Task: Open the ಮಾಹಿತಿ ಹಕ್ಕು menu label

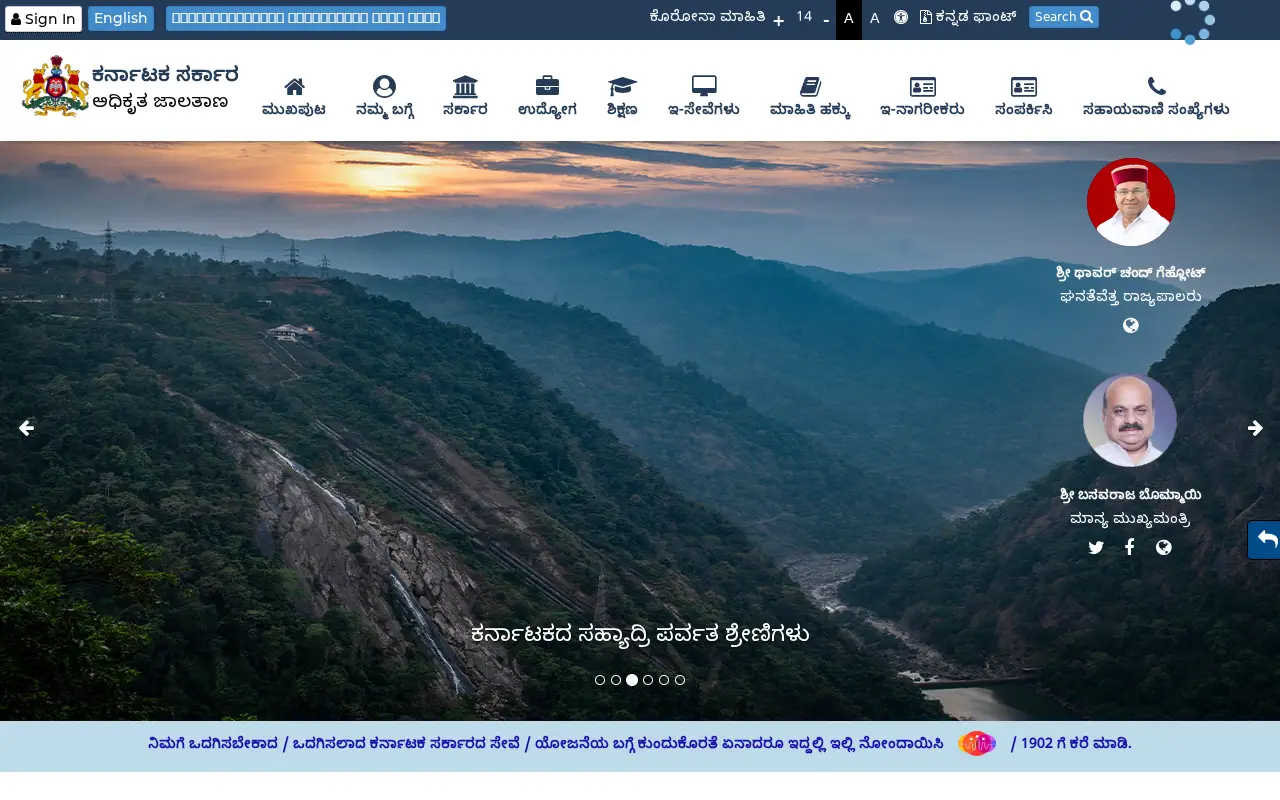Action: [x=810, y=110]
